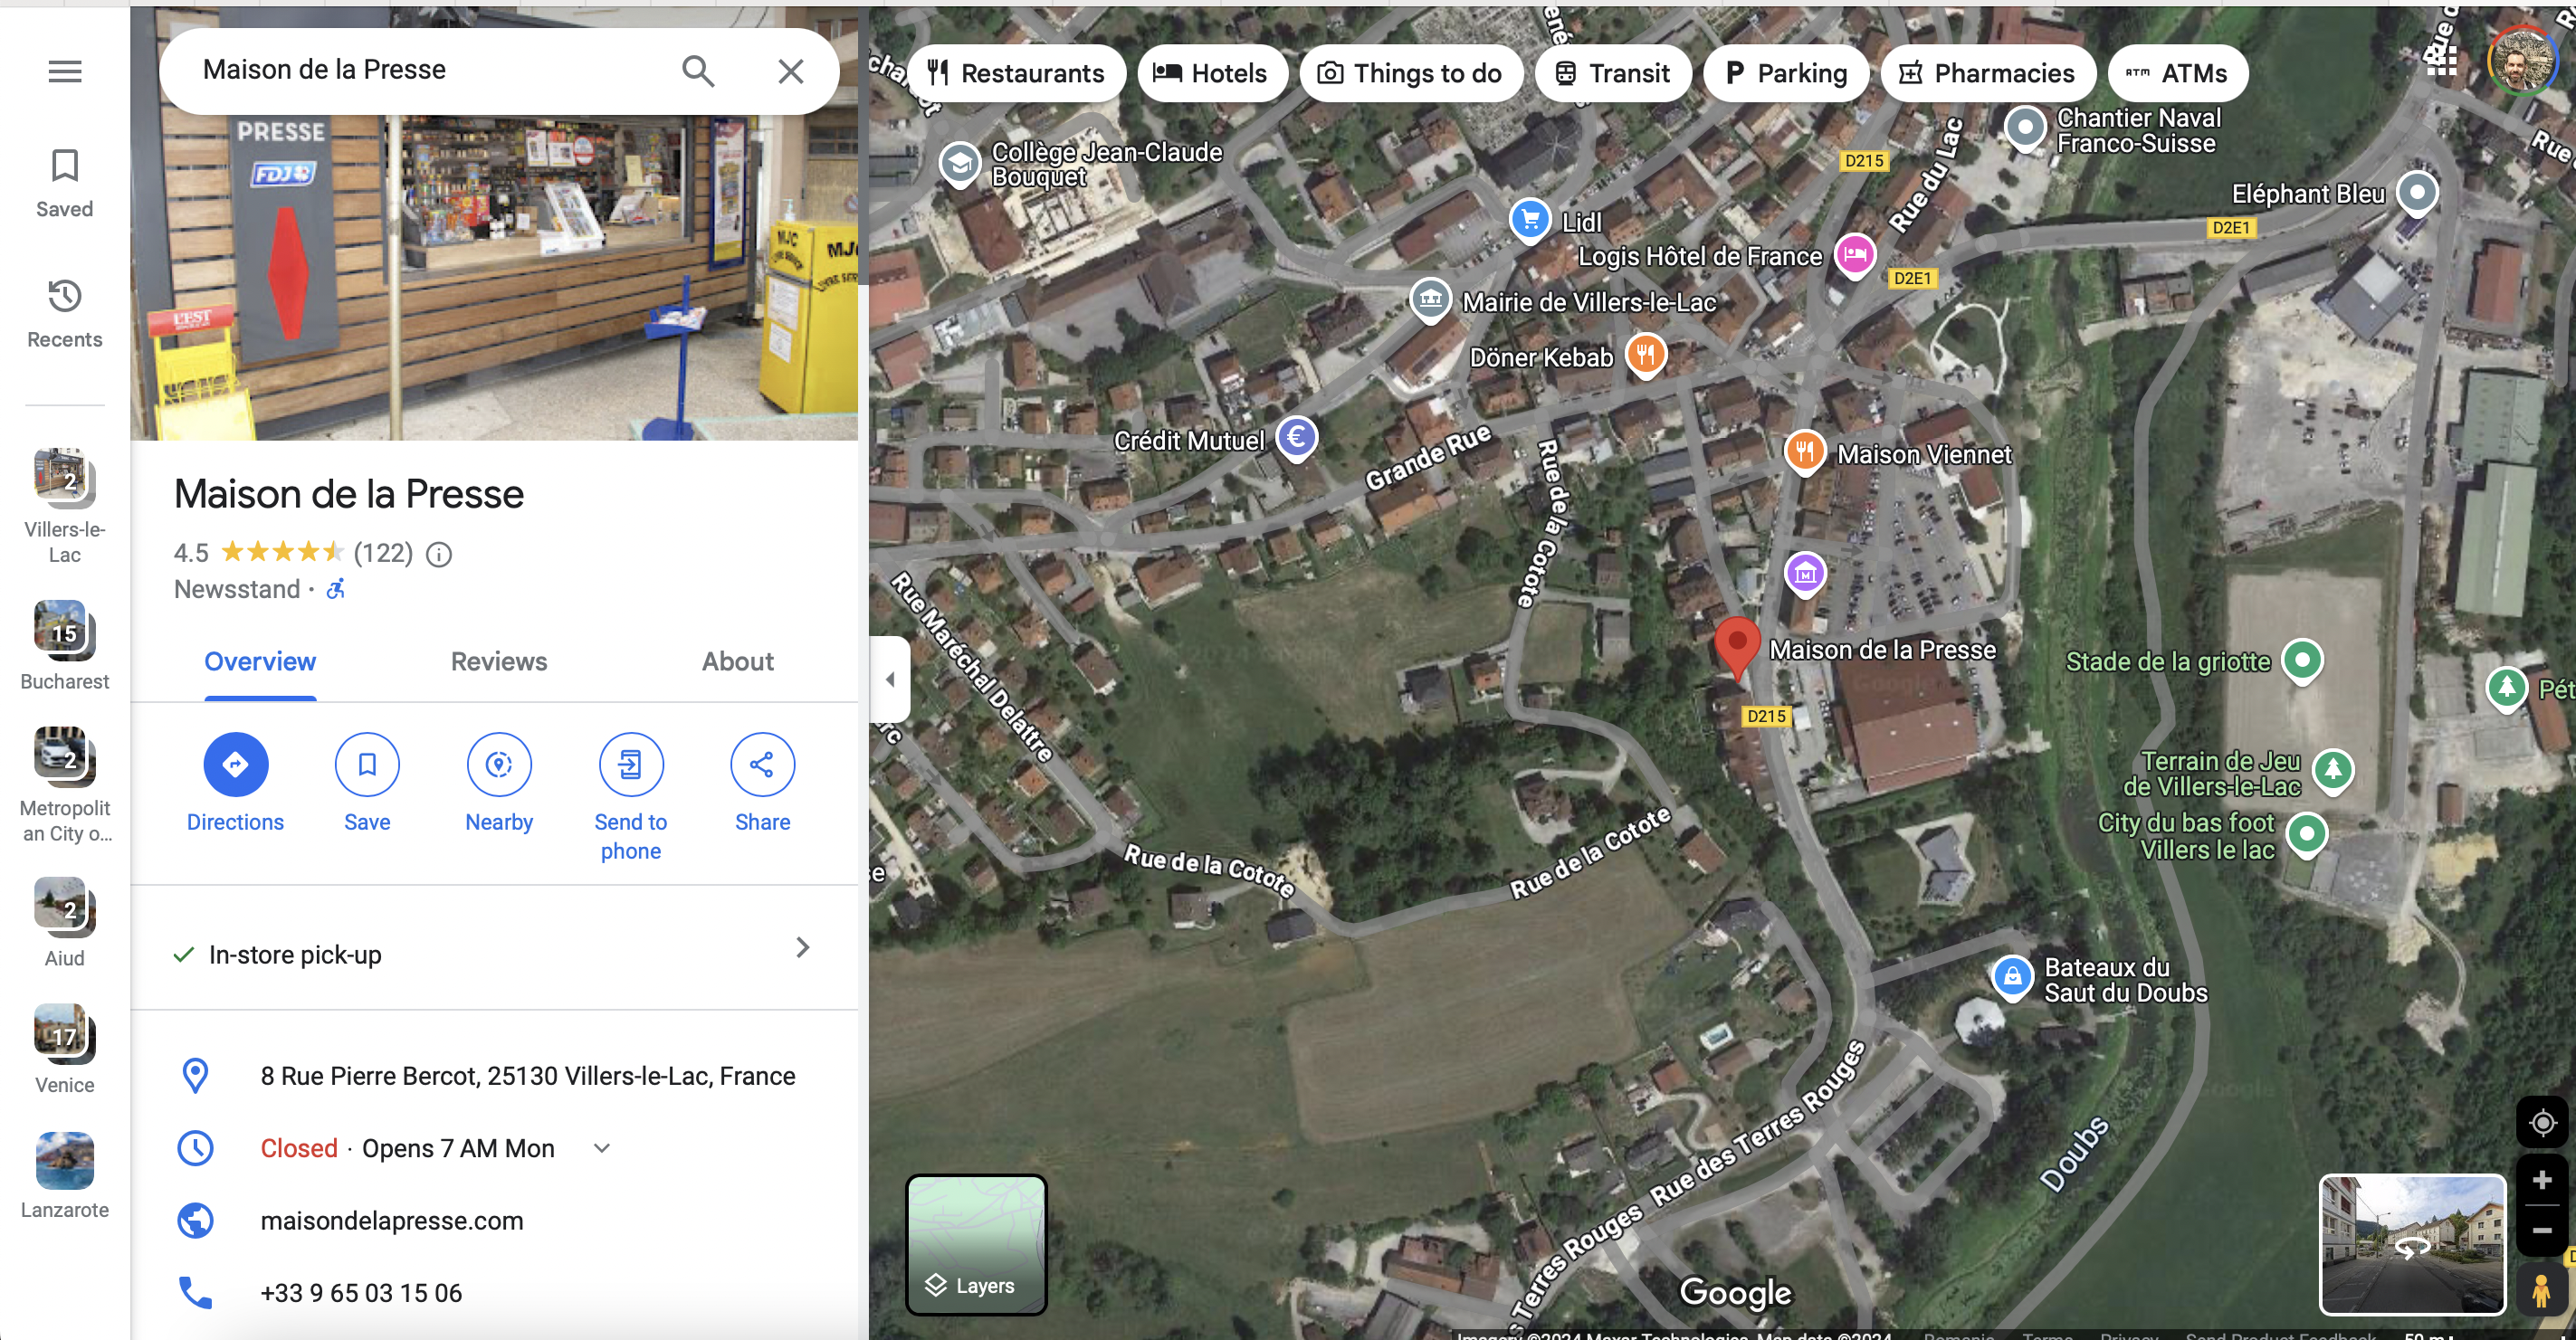Save this place with Save button
This screenshot has width=2576, height=1340.
click(367, 765)
